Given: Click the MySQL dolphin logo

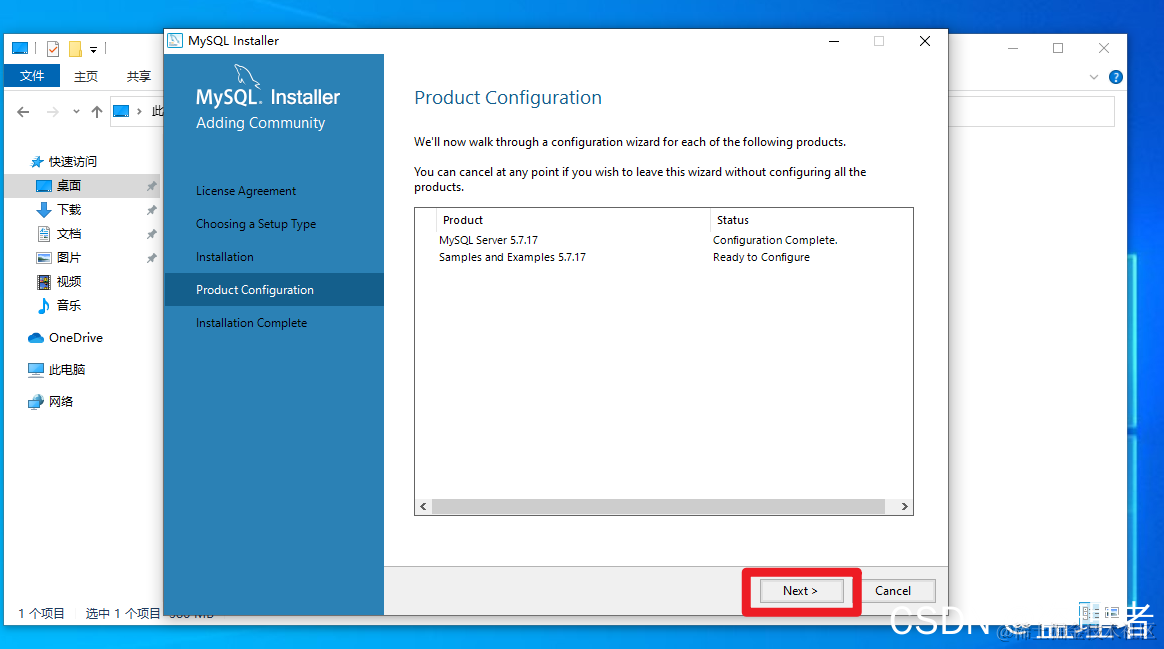Looking at the screenshot, I should tap(246, 76).
